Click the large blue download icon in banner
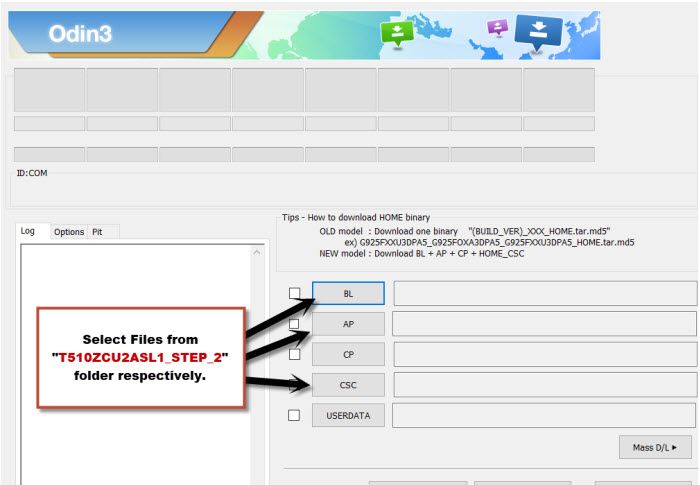This screenshot has width=700, height=485. click(x=538, y=31)
